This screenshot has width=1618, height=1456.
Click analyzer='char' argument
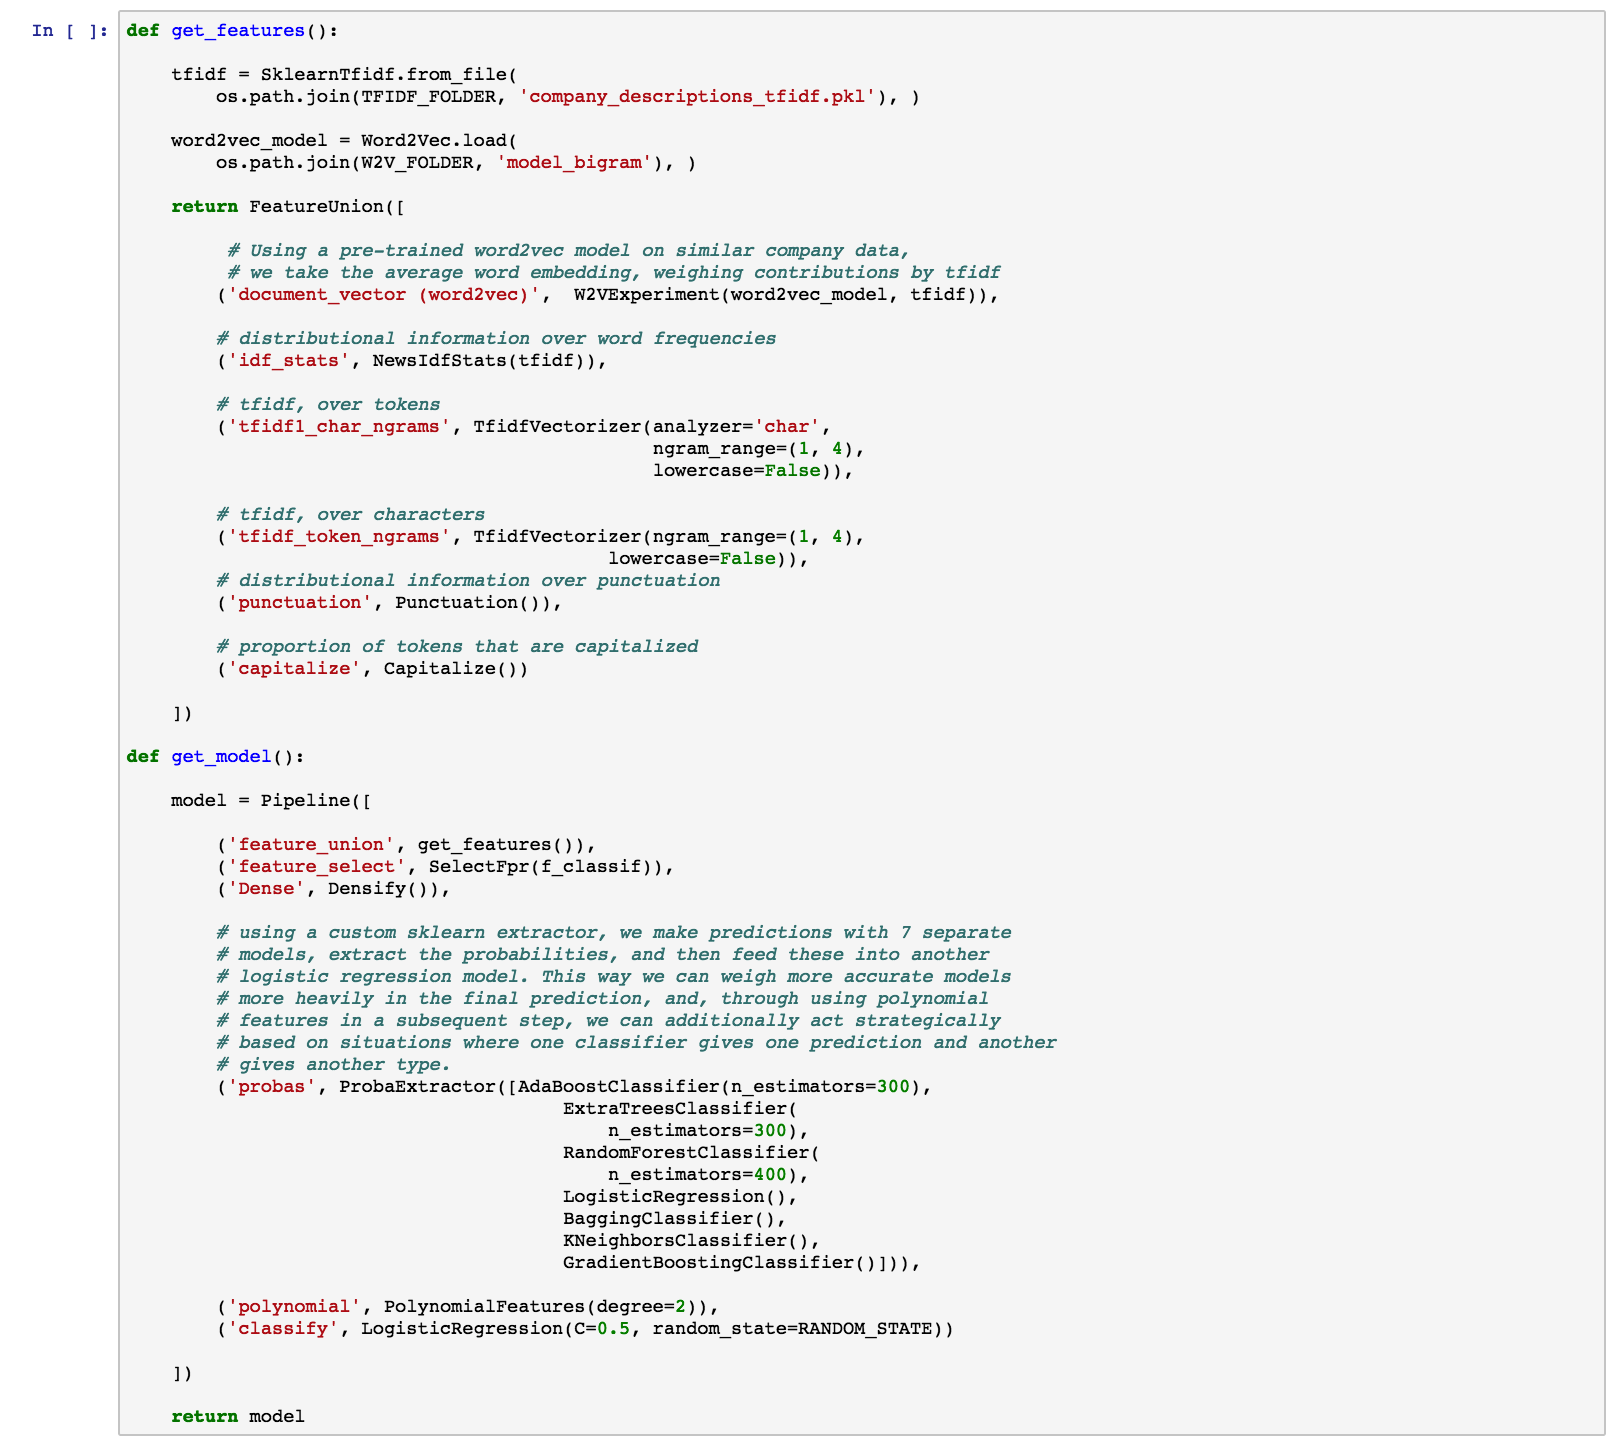[x=736, y=426]
